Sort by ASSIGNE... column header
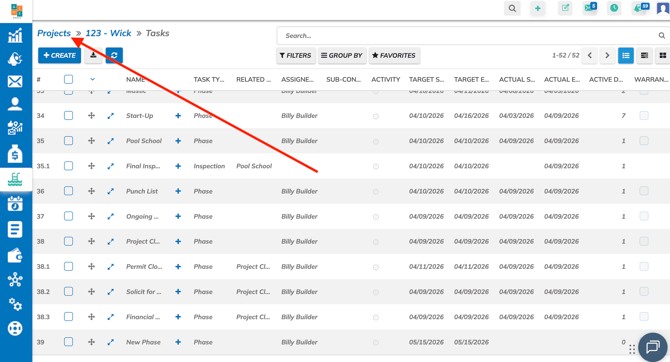 pyautogui.click(x=297, y=79)
